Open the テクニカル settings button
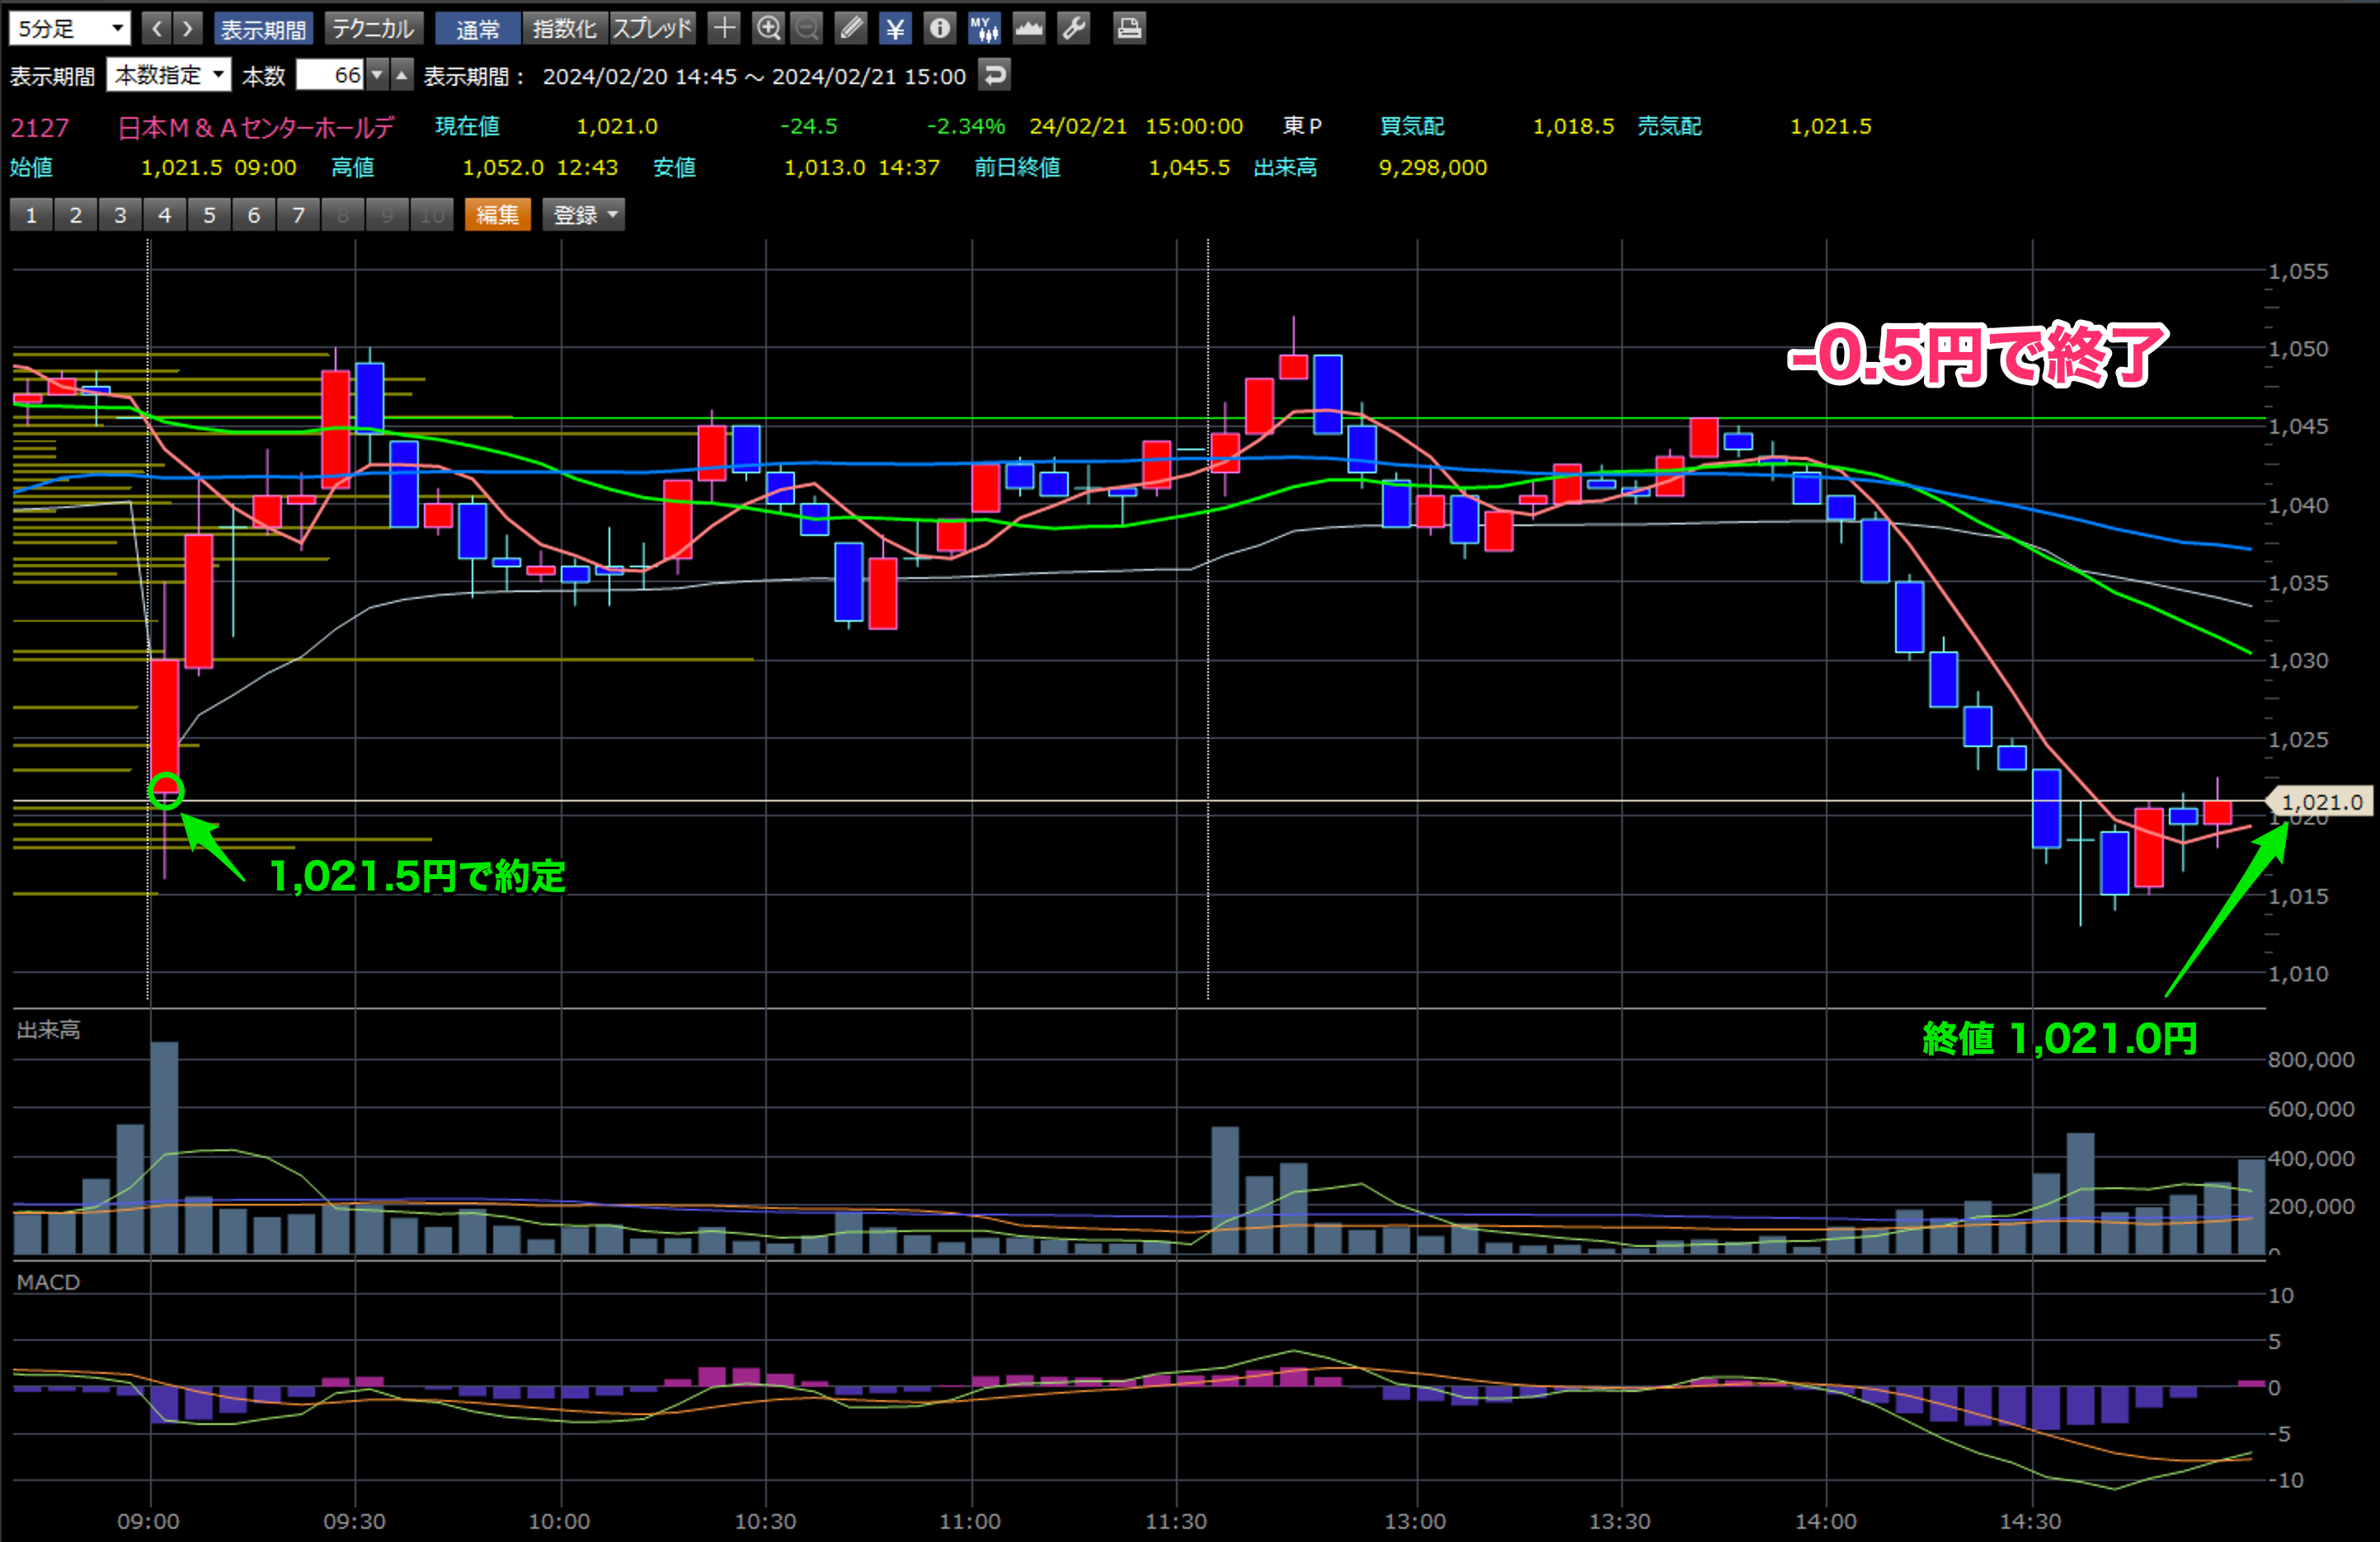The height and width of the screenshot is (1542, 2380). pos(373,28)
